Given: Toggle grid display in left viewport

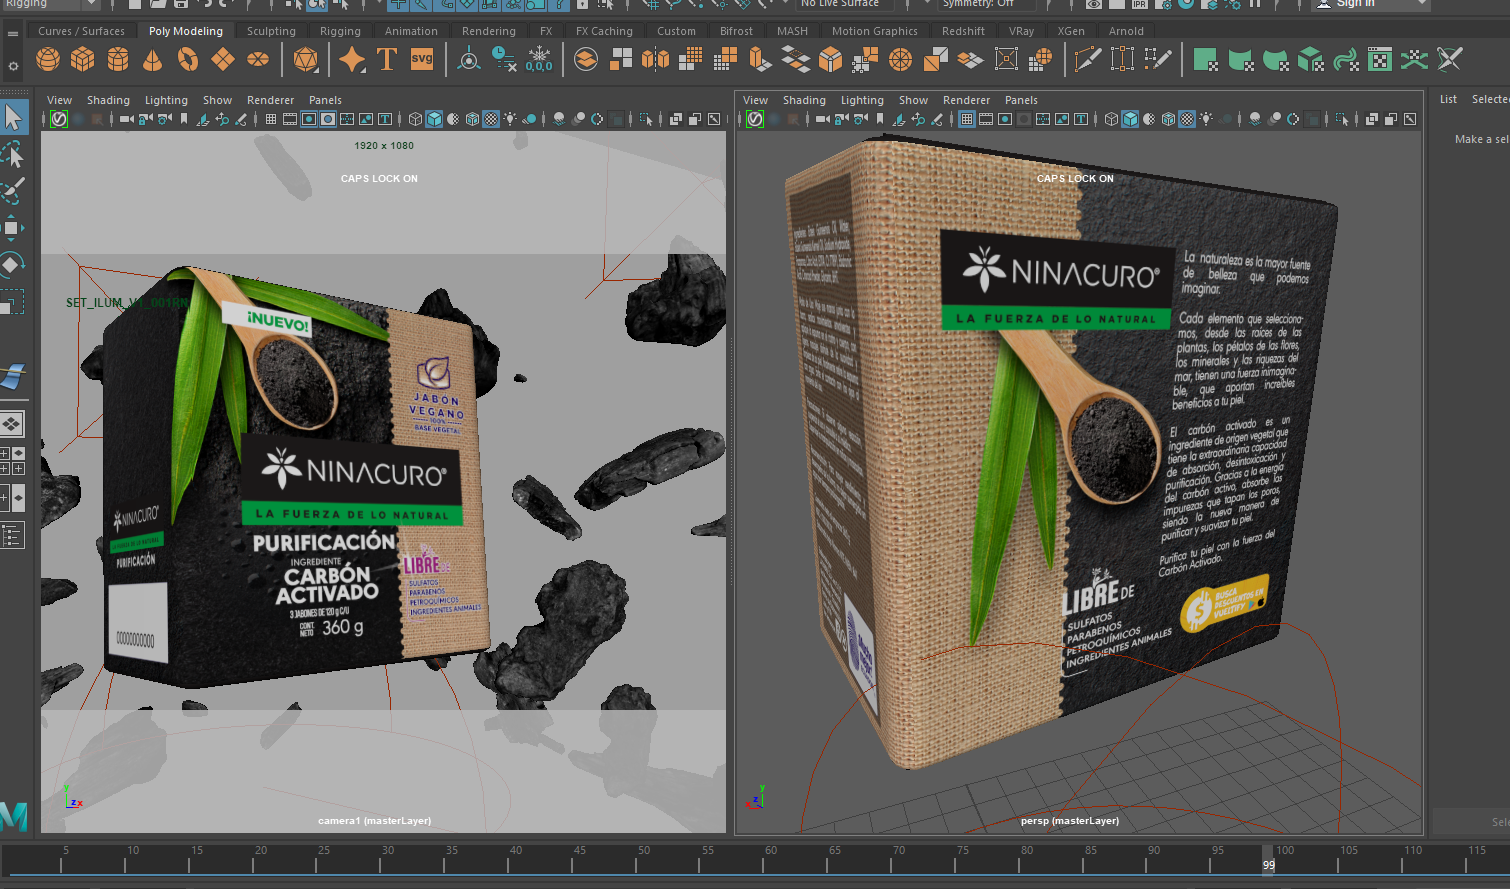Looking at the screenshot, I should tap(271, 119).
